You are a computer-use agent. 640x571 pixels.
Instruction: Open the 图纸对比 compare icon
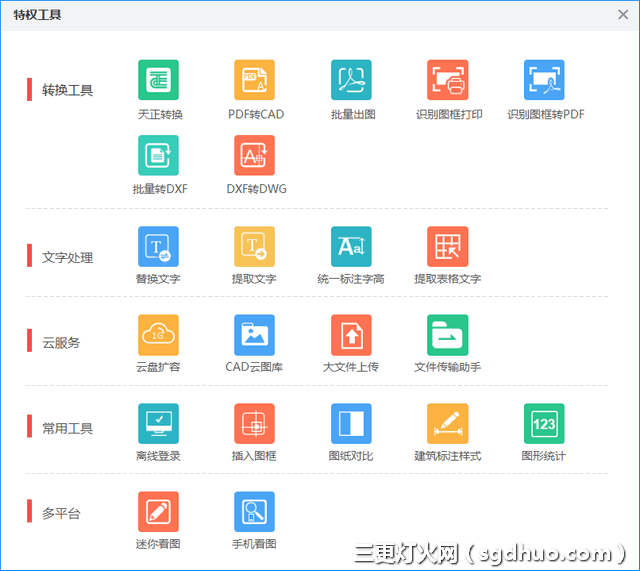point(351,424)
